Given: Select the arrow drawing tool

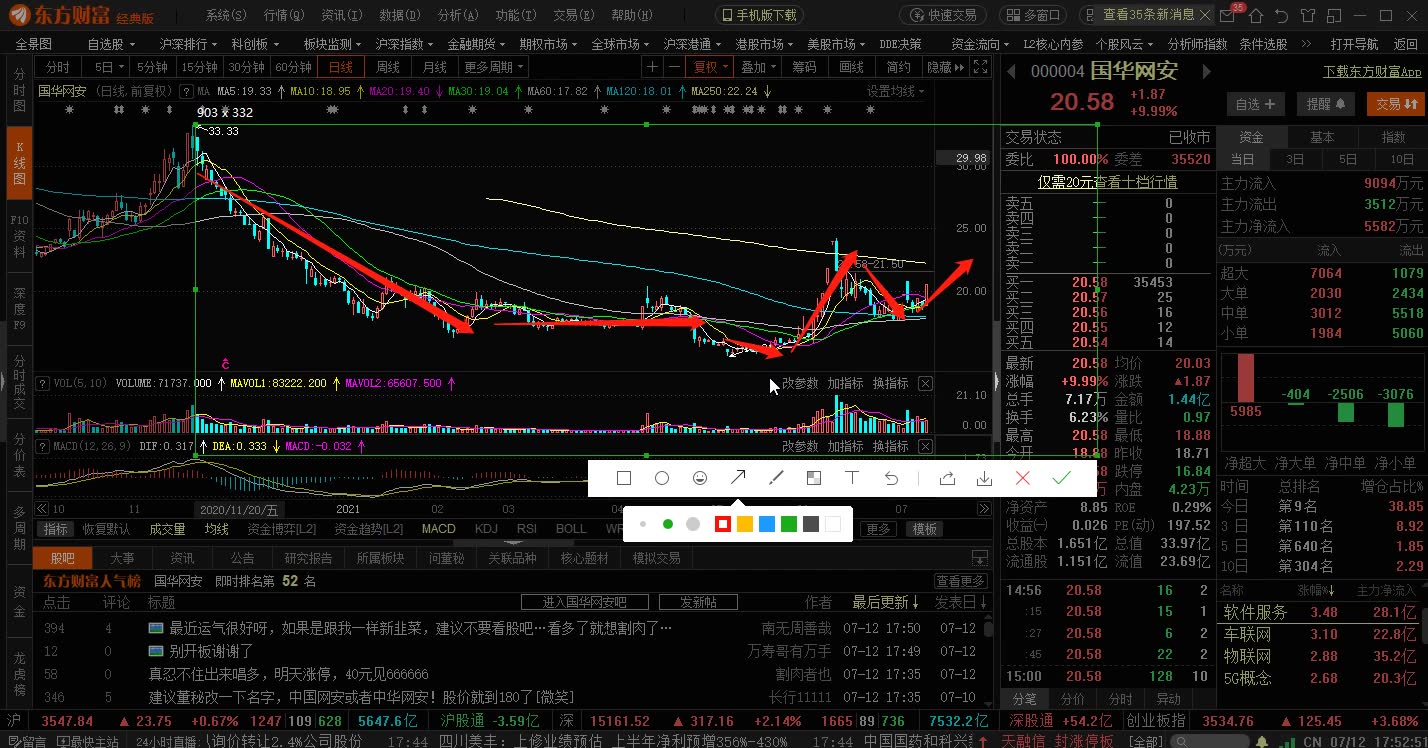Looking at the screenshot, I should [738, 478].
